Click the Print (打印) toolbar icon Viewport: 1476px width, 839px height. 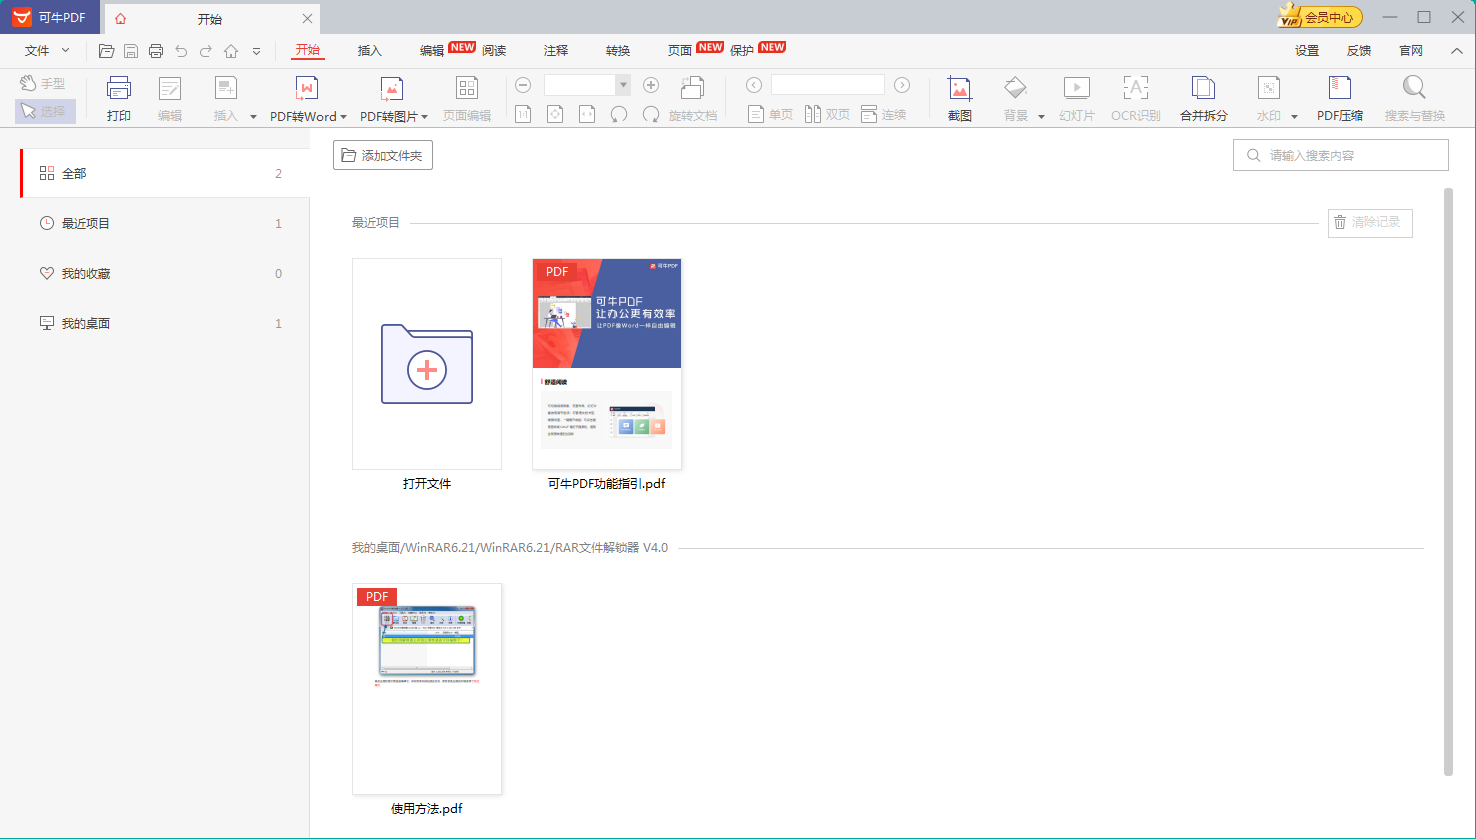tap(119, 99)
